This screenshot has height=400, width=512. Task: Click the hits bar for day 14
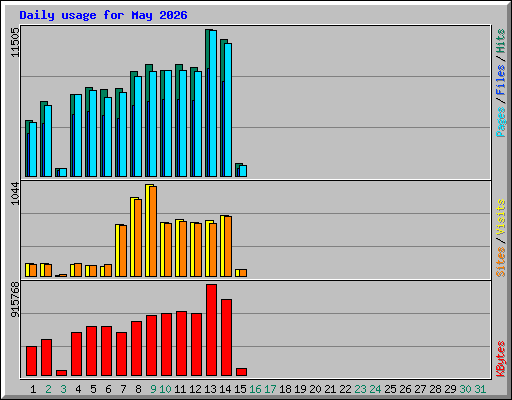coord(222,108)
